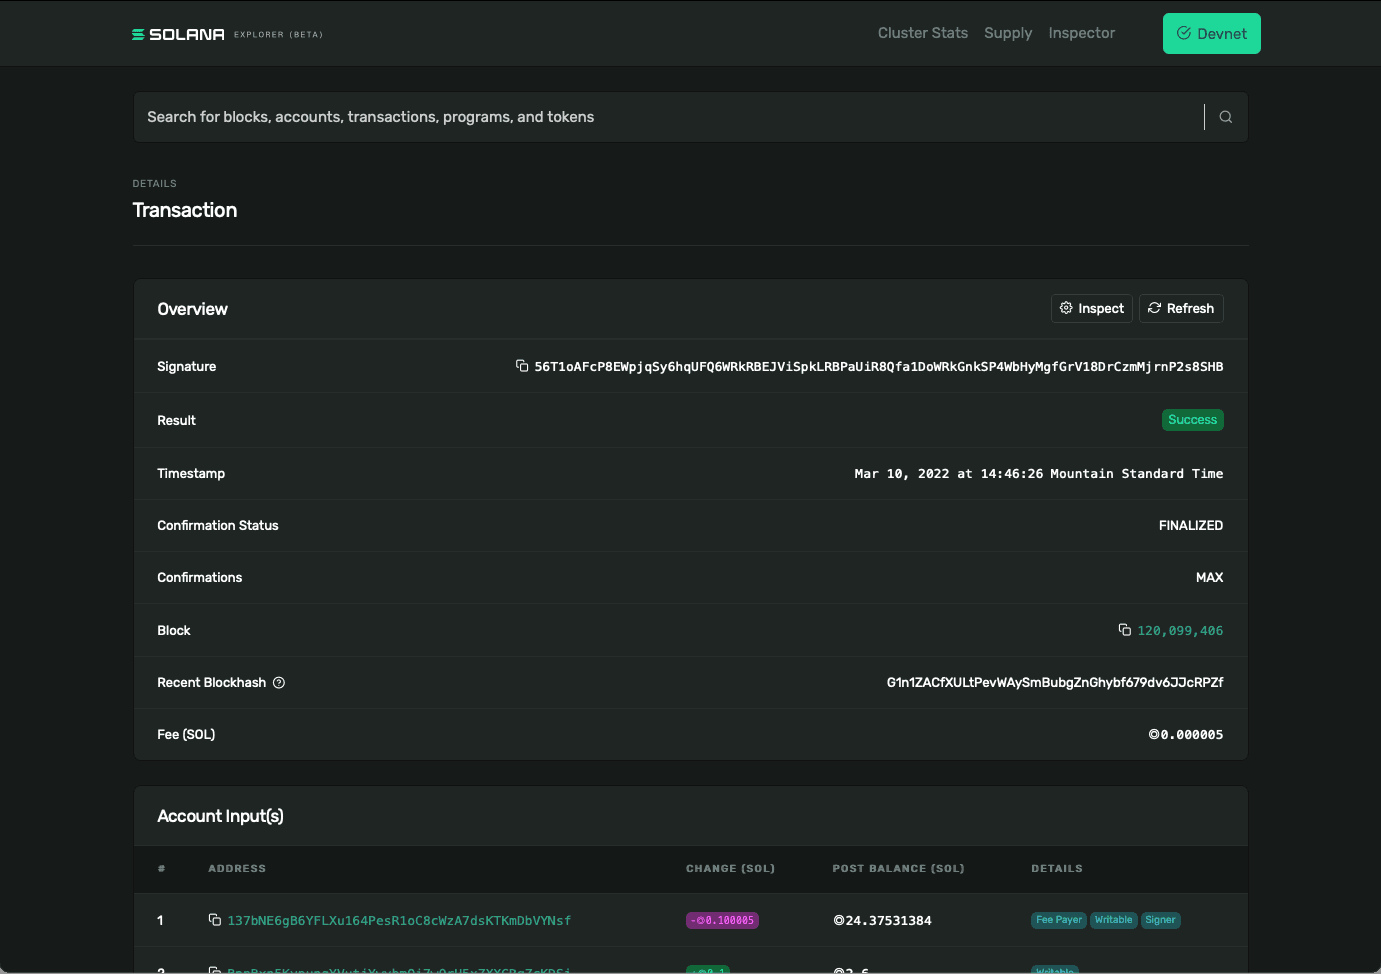Click the Devnet cluster button
The image size is (1381, 974).
[x=1211, y=33]
